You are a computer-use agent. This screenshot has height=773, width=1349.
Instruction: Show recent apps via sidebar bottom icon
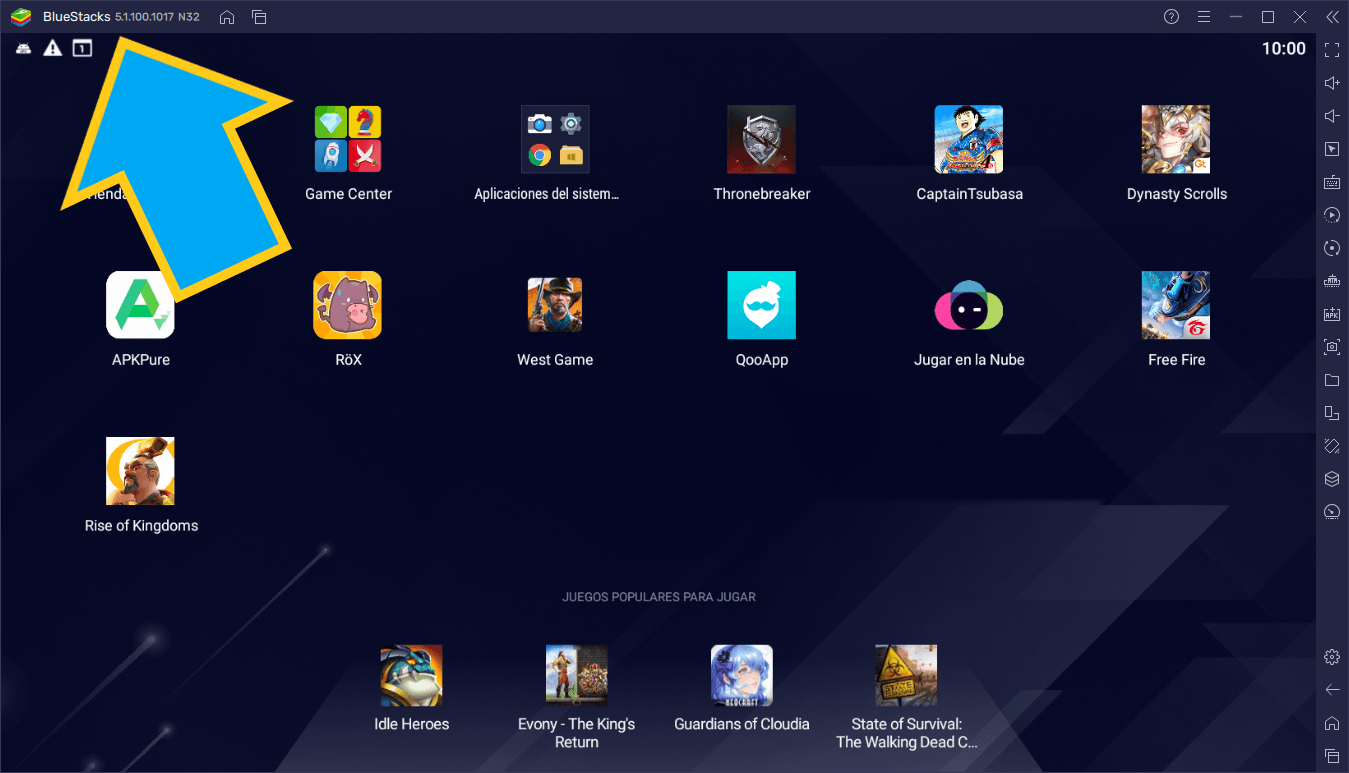click(1331, 756)
